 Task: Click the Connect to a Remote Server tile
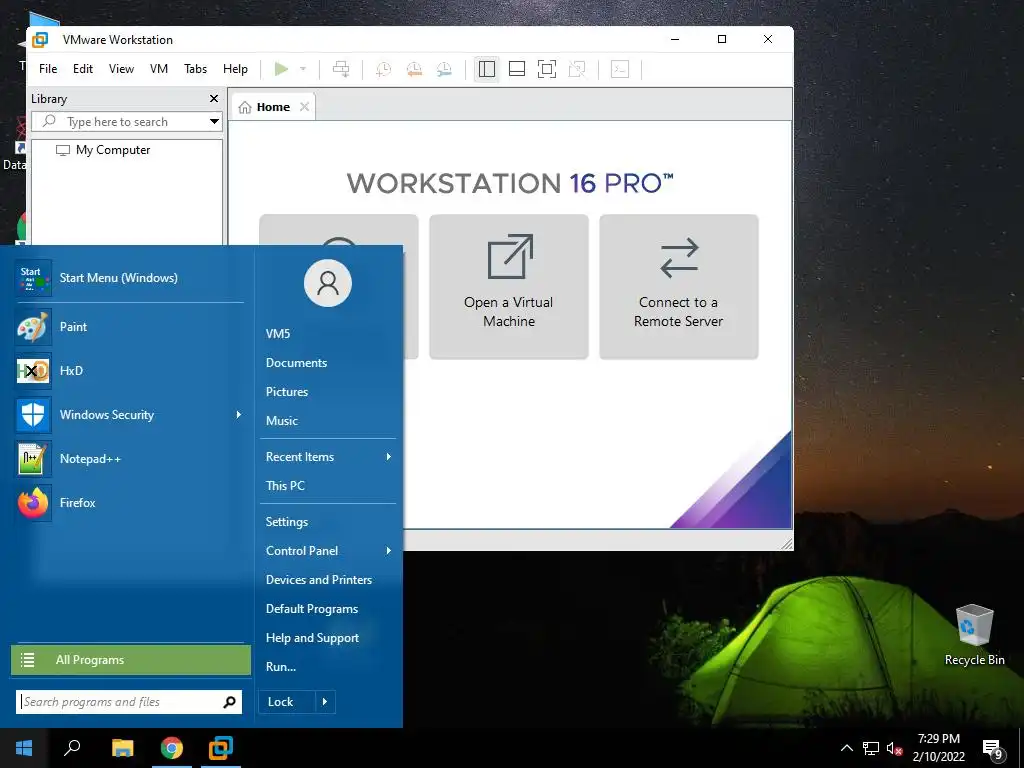tap(679, 287)
